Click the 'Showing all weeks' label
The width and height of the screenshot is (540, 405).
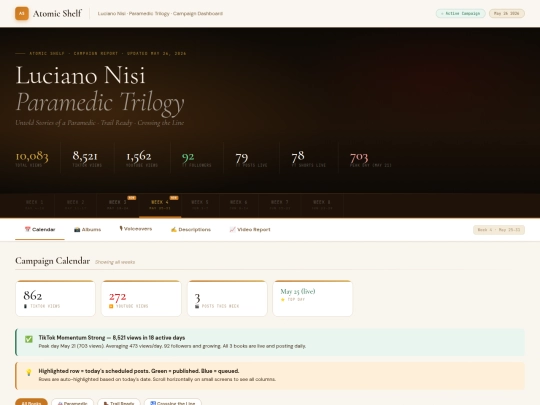point(115,262)
